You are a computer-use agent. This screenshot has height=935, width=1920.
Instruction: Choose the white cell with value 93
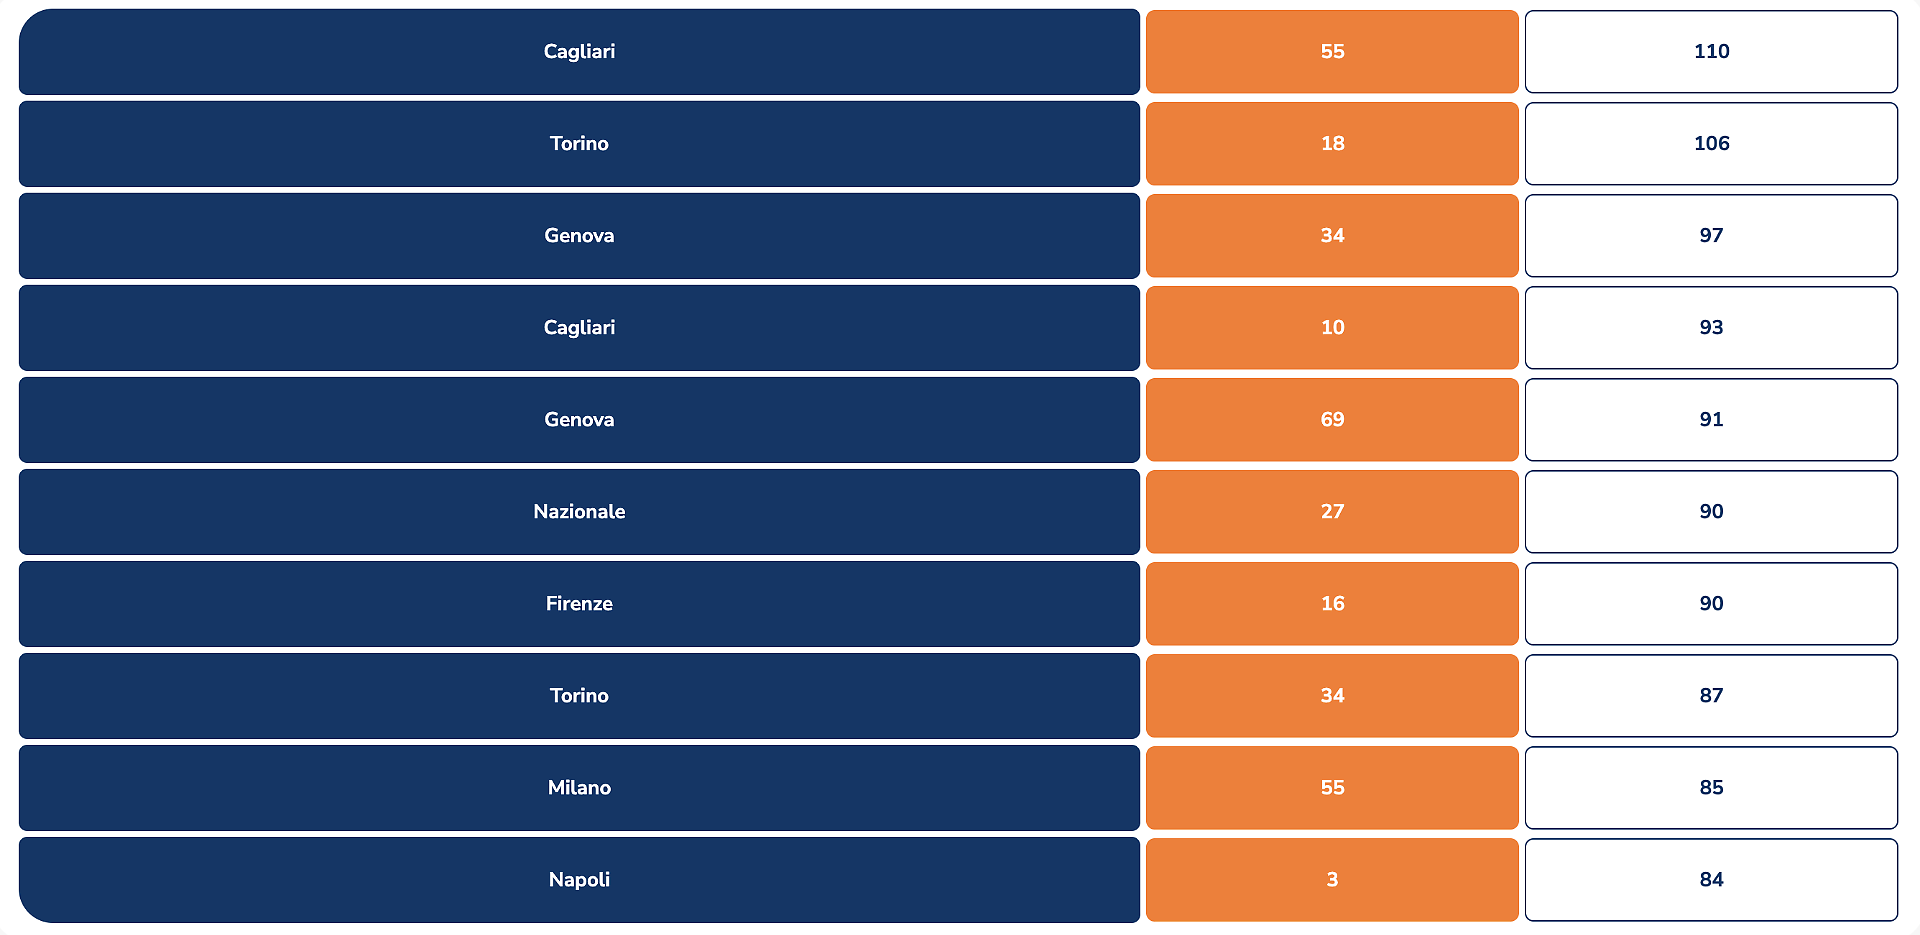click(x=1711, y=328)
